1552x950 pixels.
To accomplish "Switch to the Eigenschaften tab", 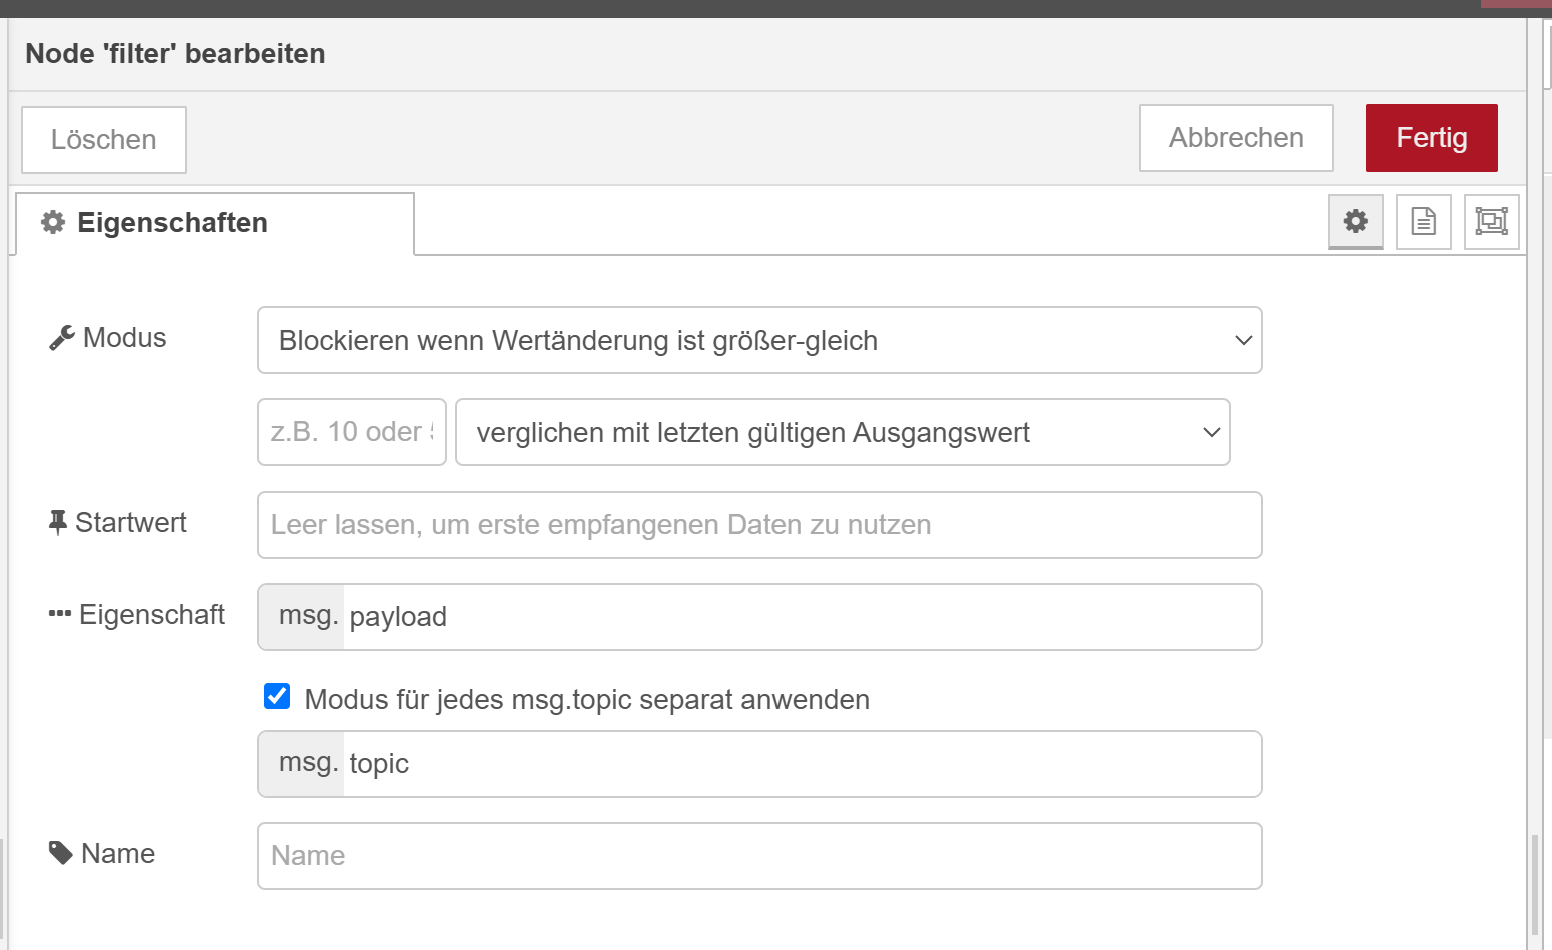I will coord(215,223).
